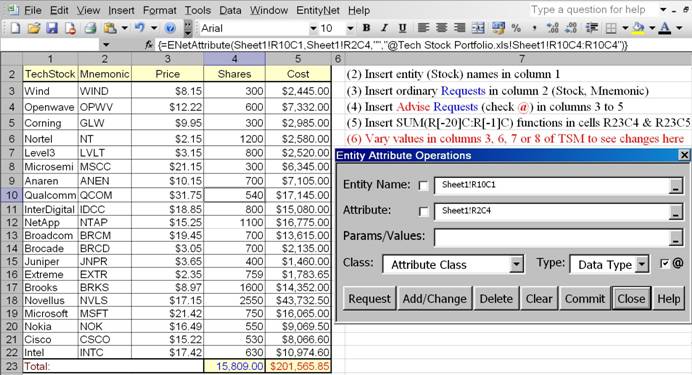Click Attribute range selector button
The height and width of the screenshot is (375, 692).
coord(675,212)
